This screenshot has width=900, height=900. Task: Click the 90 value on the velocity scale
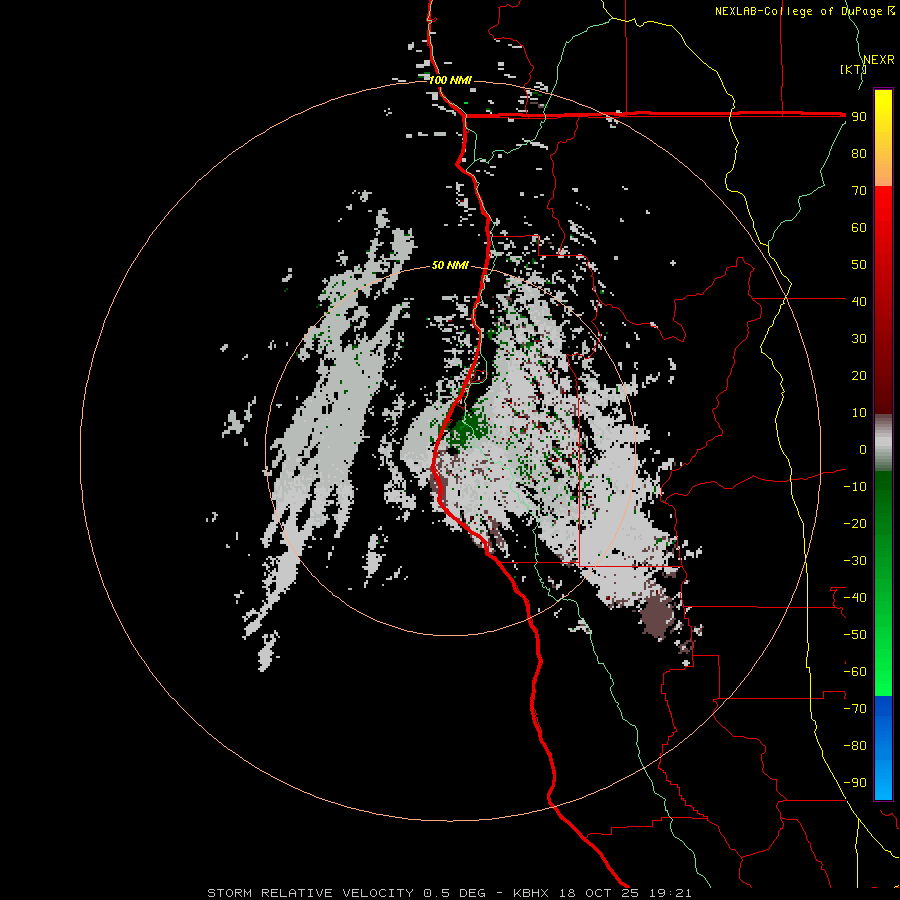click(859, 117)
